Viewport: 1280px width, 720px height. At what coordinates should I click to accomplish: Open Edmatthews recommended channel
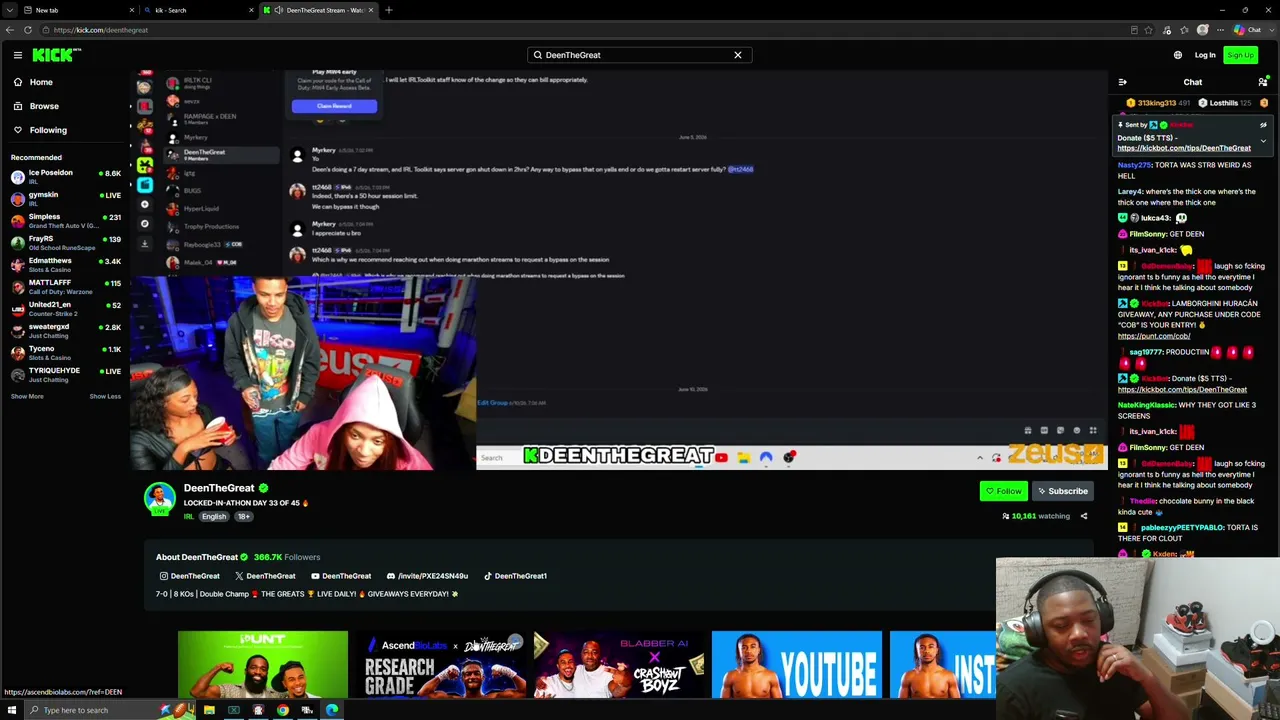(65, 264)
